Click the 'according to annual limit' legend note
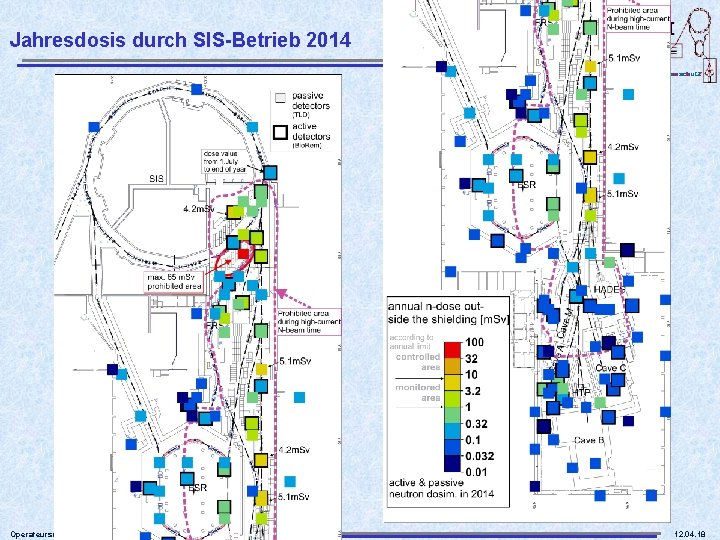 (411, 342)
